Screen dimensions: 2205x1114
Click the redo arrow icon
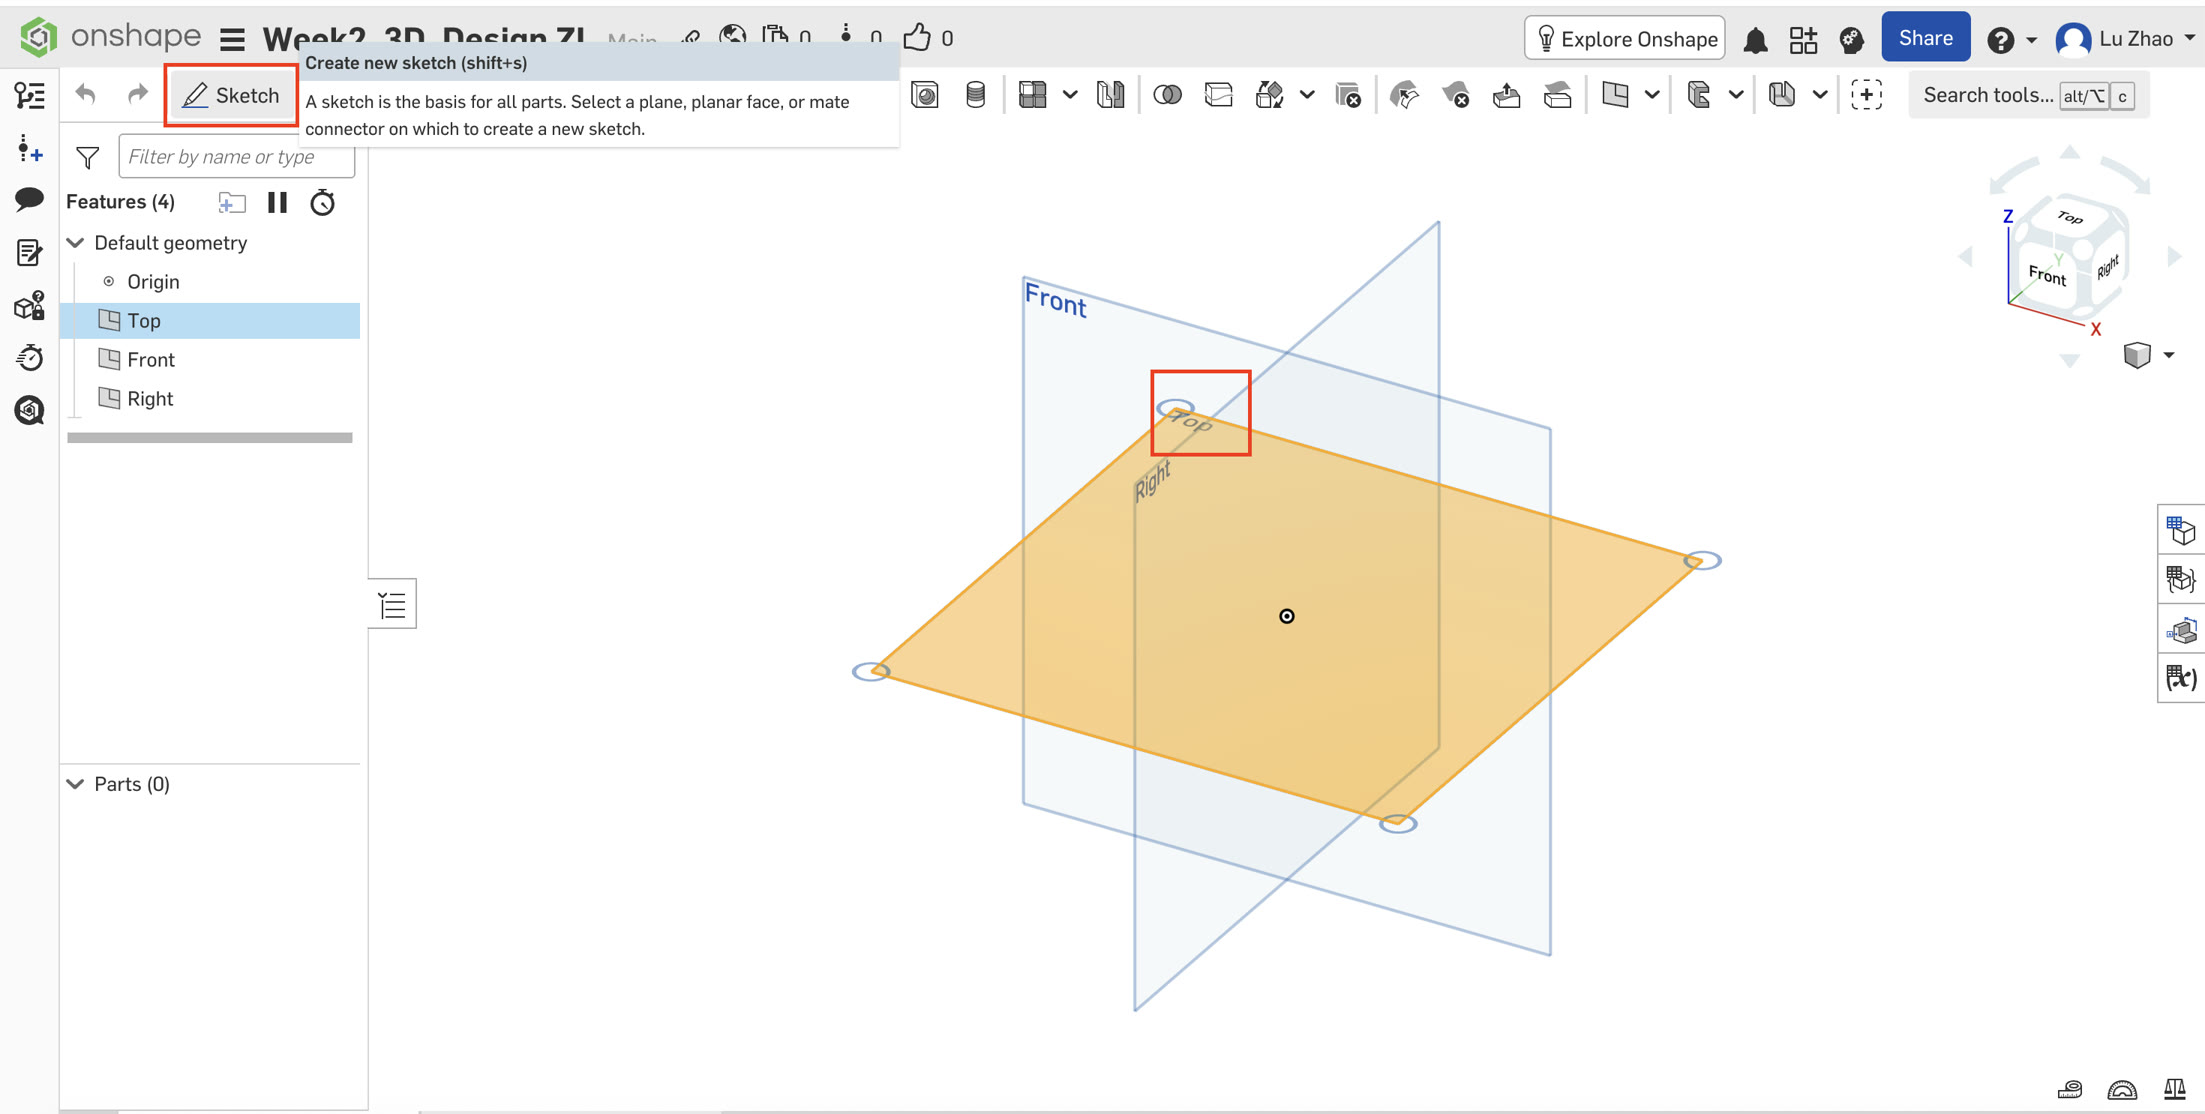pos(137,94)
